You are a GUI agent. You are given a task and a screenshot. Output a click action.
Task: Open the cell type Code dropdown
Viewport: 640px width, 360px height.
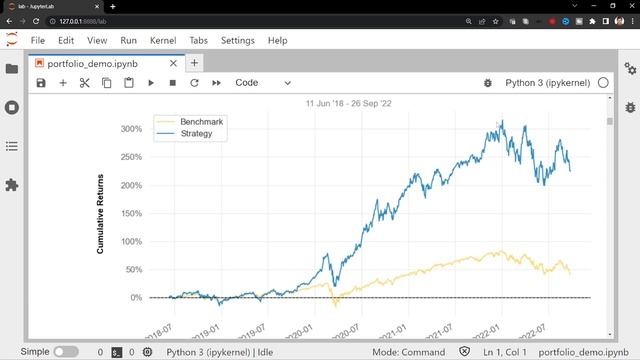click(263, 83)
